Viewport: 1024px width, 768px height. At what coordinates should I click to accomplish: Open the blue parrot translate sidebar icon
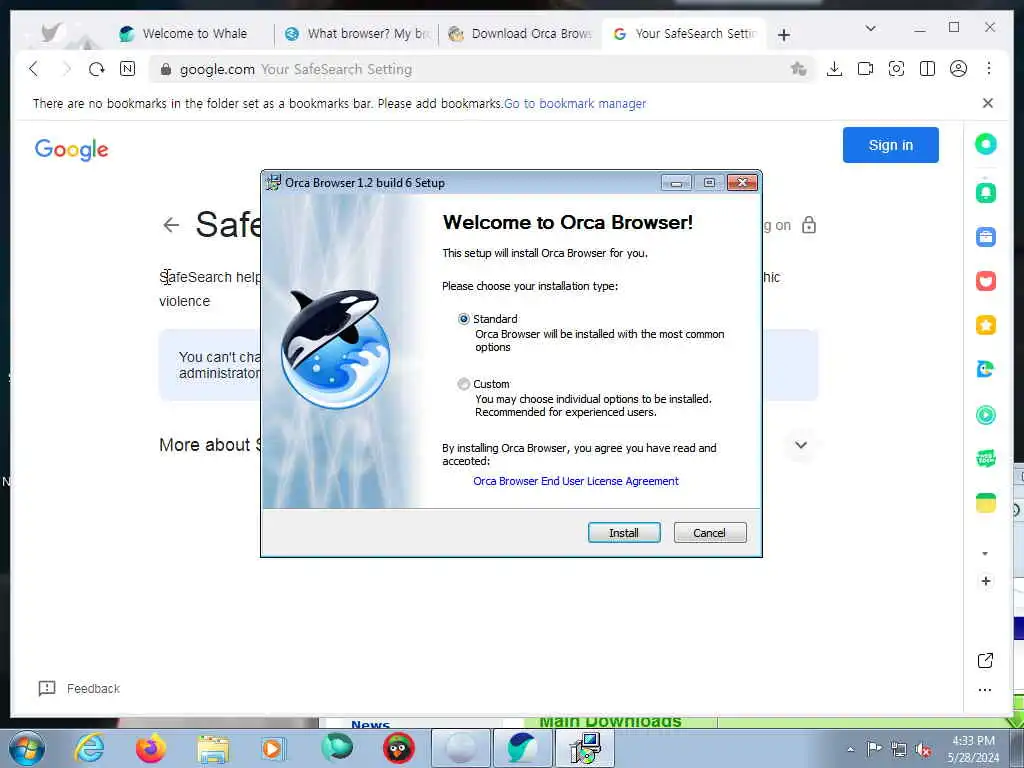click(x=985, y=369)
